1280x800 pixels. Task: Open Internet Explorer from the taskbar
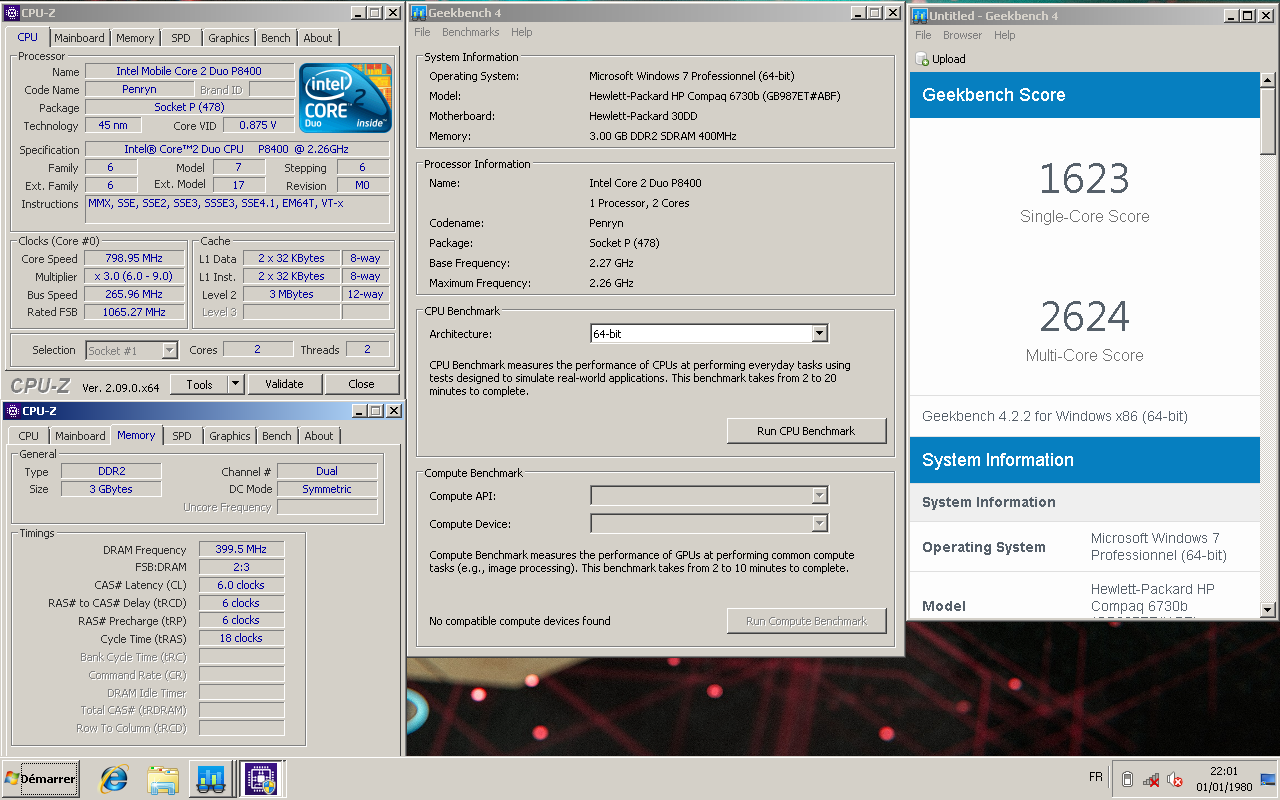coord(113,778)
